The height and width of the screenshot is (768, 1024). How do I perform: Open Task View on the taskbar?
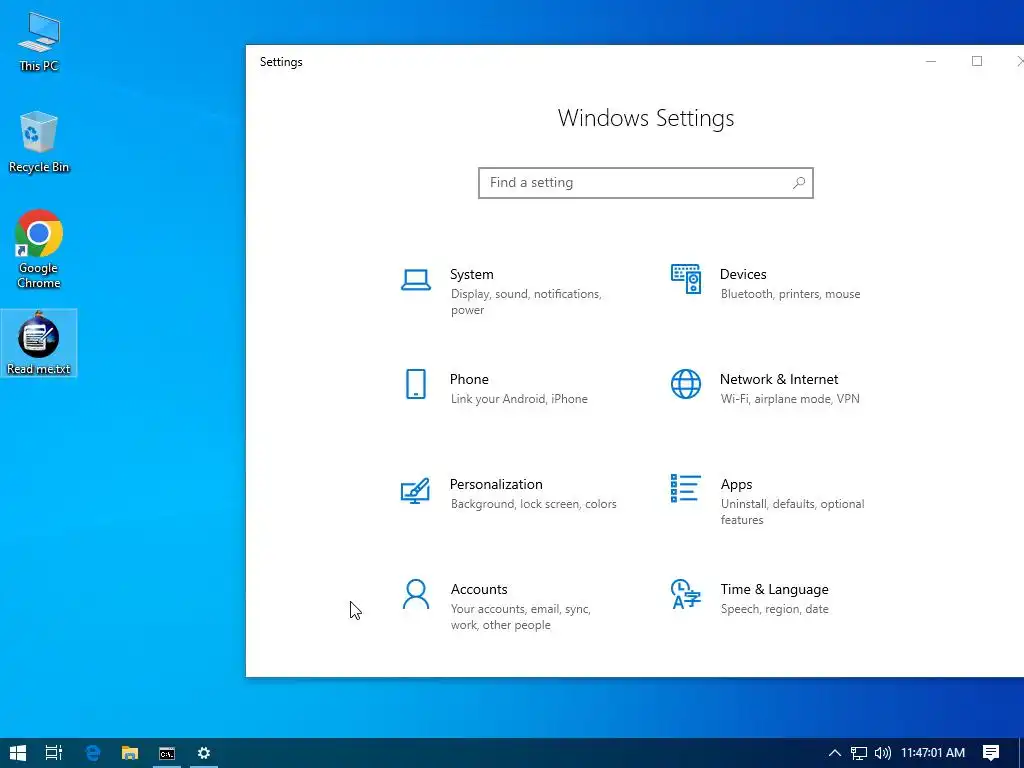[54, 753]
